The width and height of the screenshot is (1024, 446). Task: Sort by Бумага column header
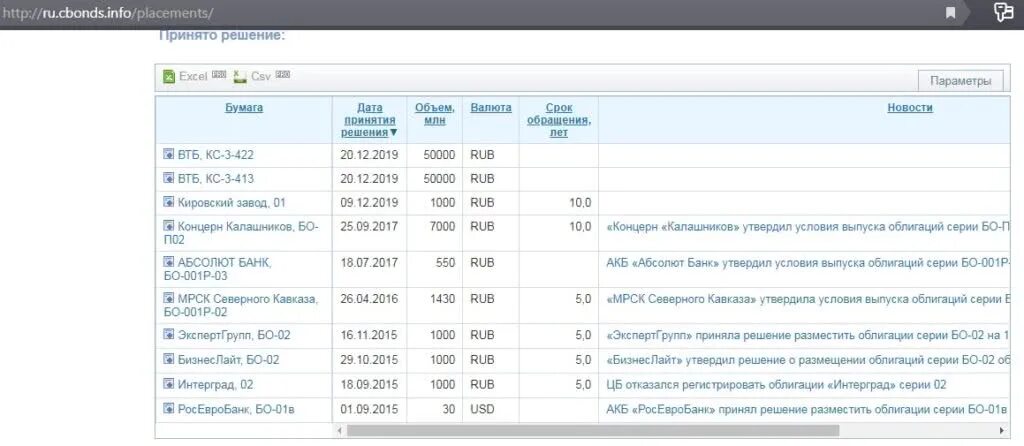coord(244,108)
